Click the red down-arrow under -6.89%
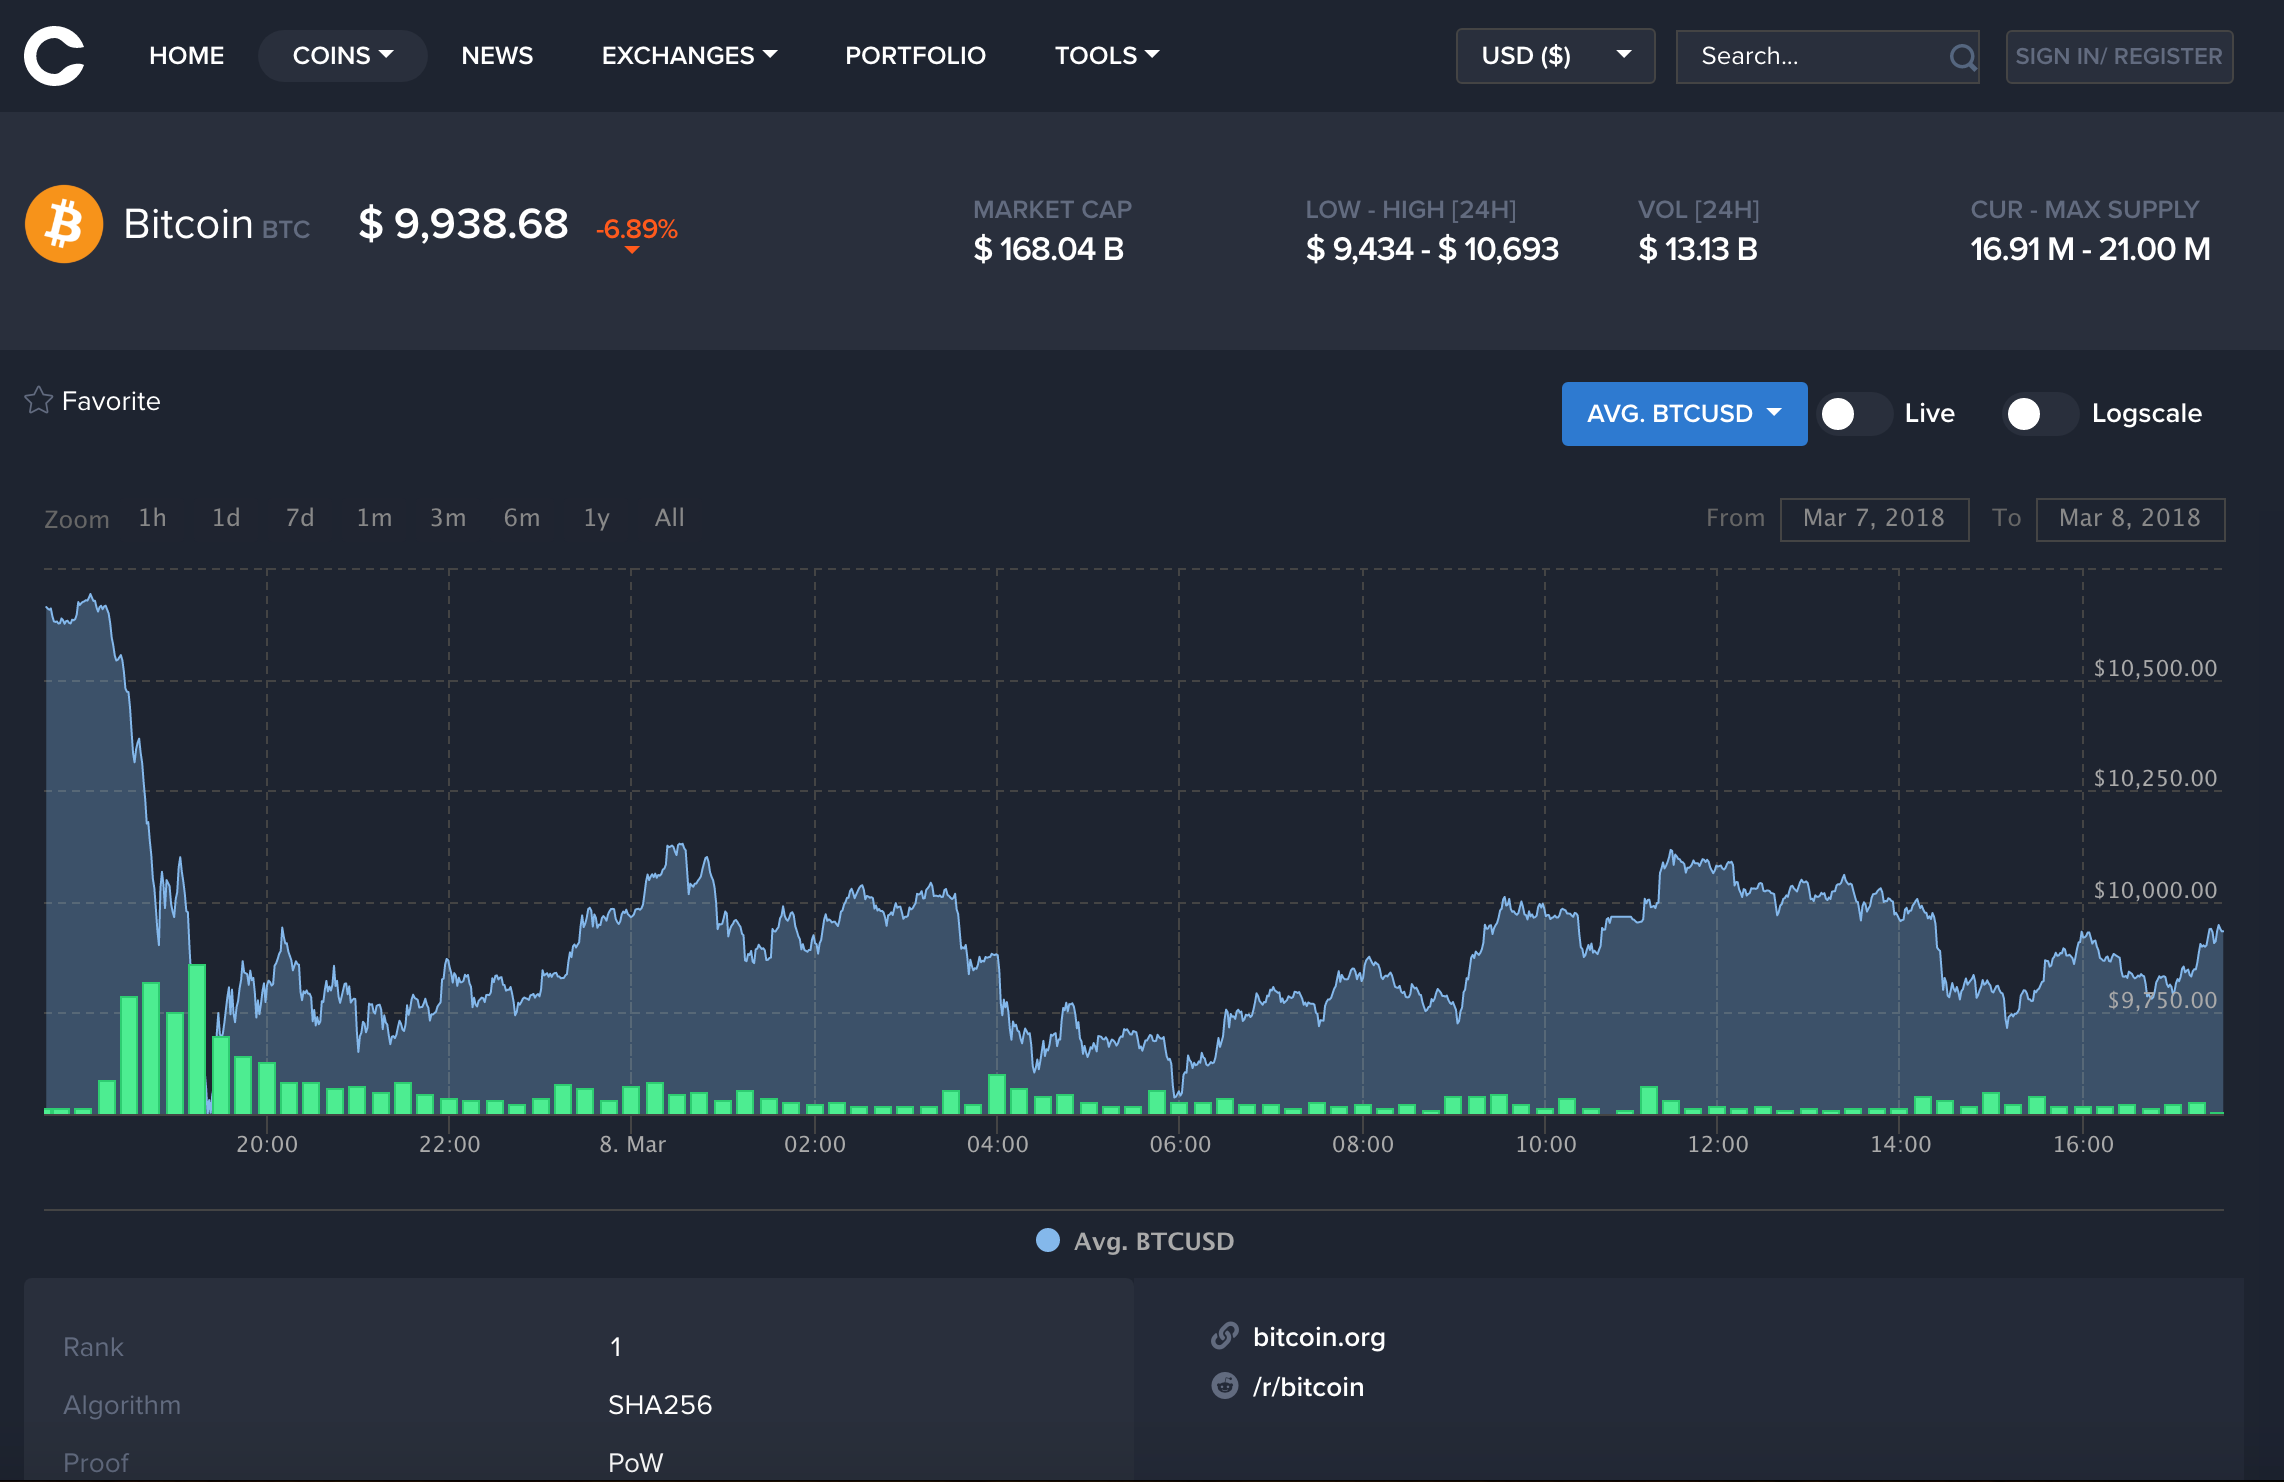The image size is (2284, 1482). point(632,250)
